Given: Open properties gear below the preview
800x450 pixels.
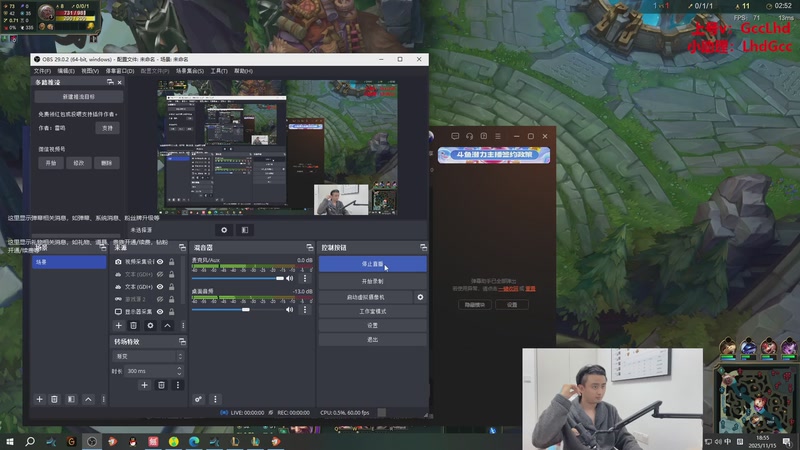Looking at the screenshot, I should (224, 230).
